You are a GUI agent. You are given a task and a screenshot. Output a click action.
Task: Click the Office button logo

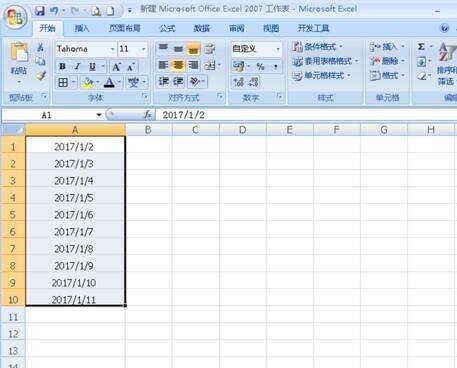tap(15, 18)
